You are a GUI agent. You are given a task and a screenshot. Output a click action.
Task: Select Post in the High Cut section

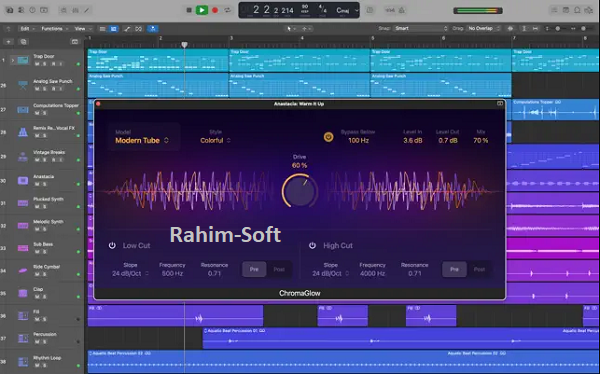point(479,269)
